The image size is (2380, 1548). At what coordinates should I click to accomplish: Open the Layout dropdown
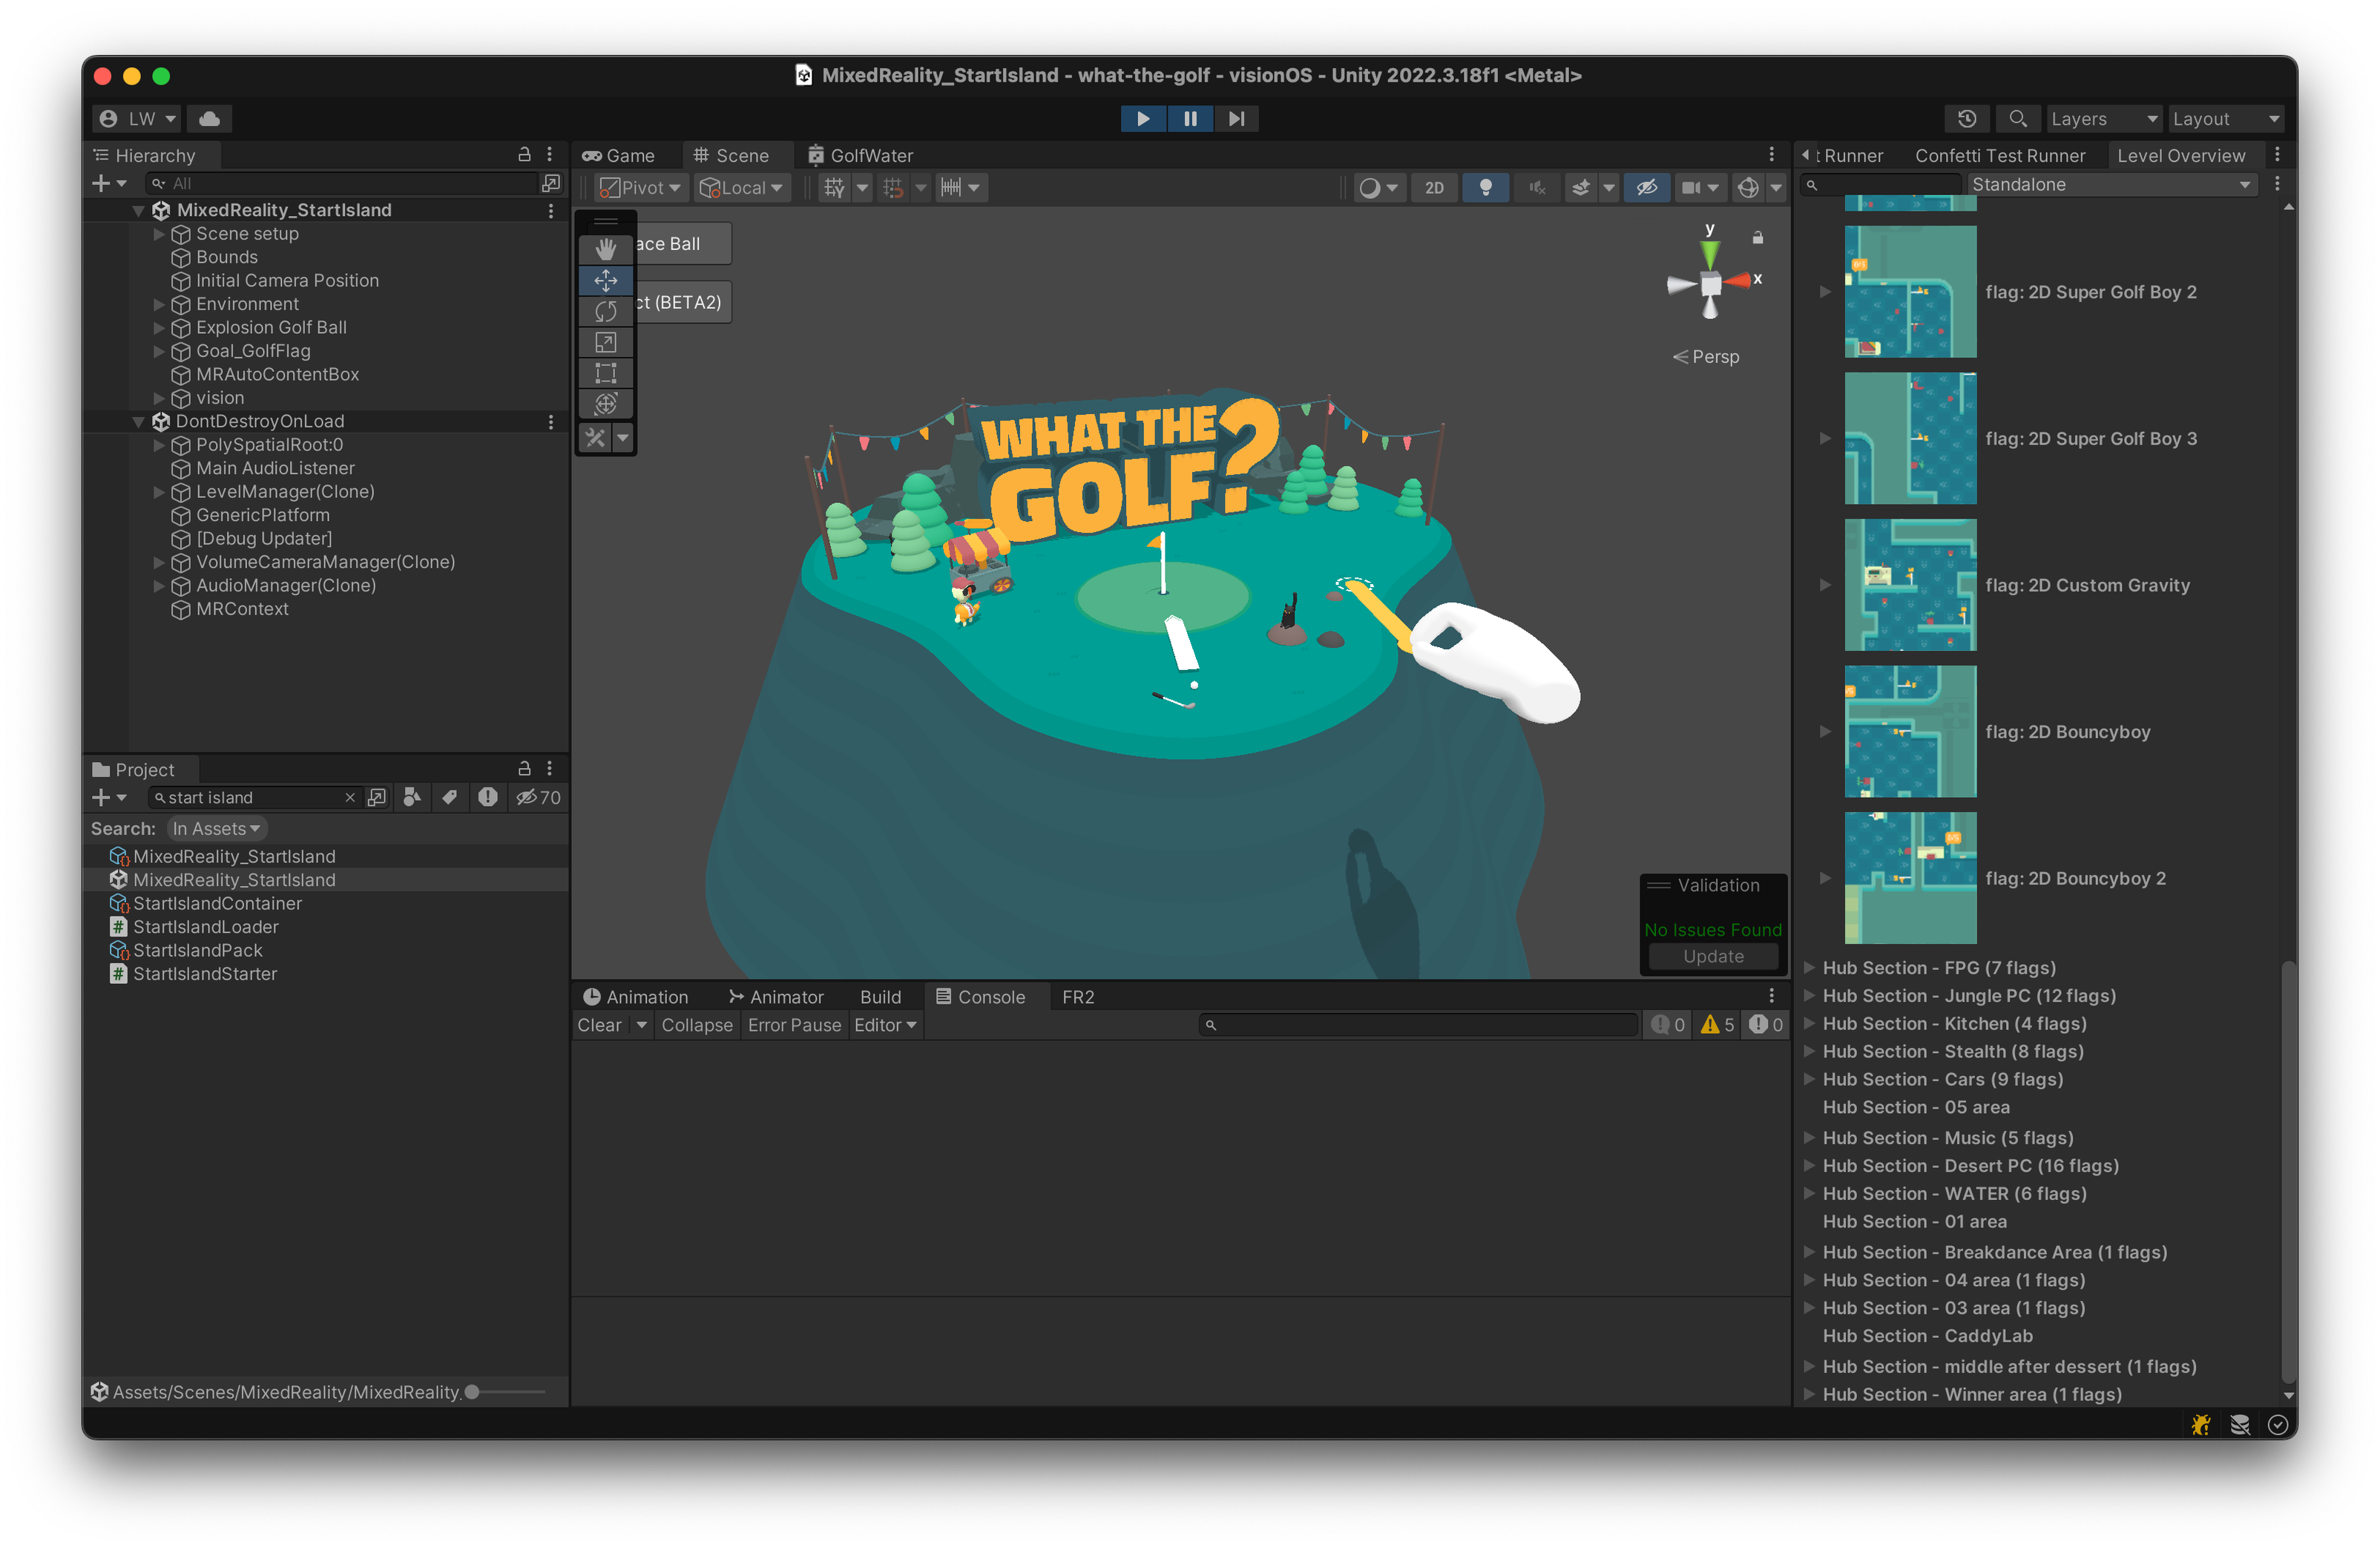point(2225,119)
